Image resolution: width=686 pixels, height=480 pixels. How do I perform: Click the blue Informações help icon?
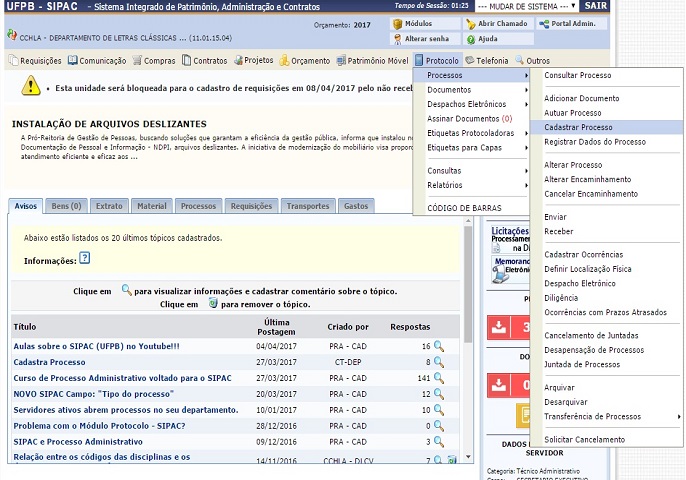pyautogui.click(x=85, y=258)
